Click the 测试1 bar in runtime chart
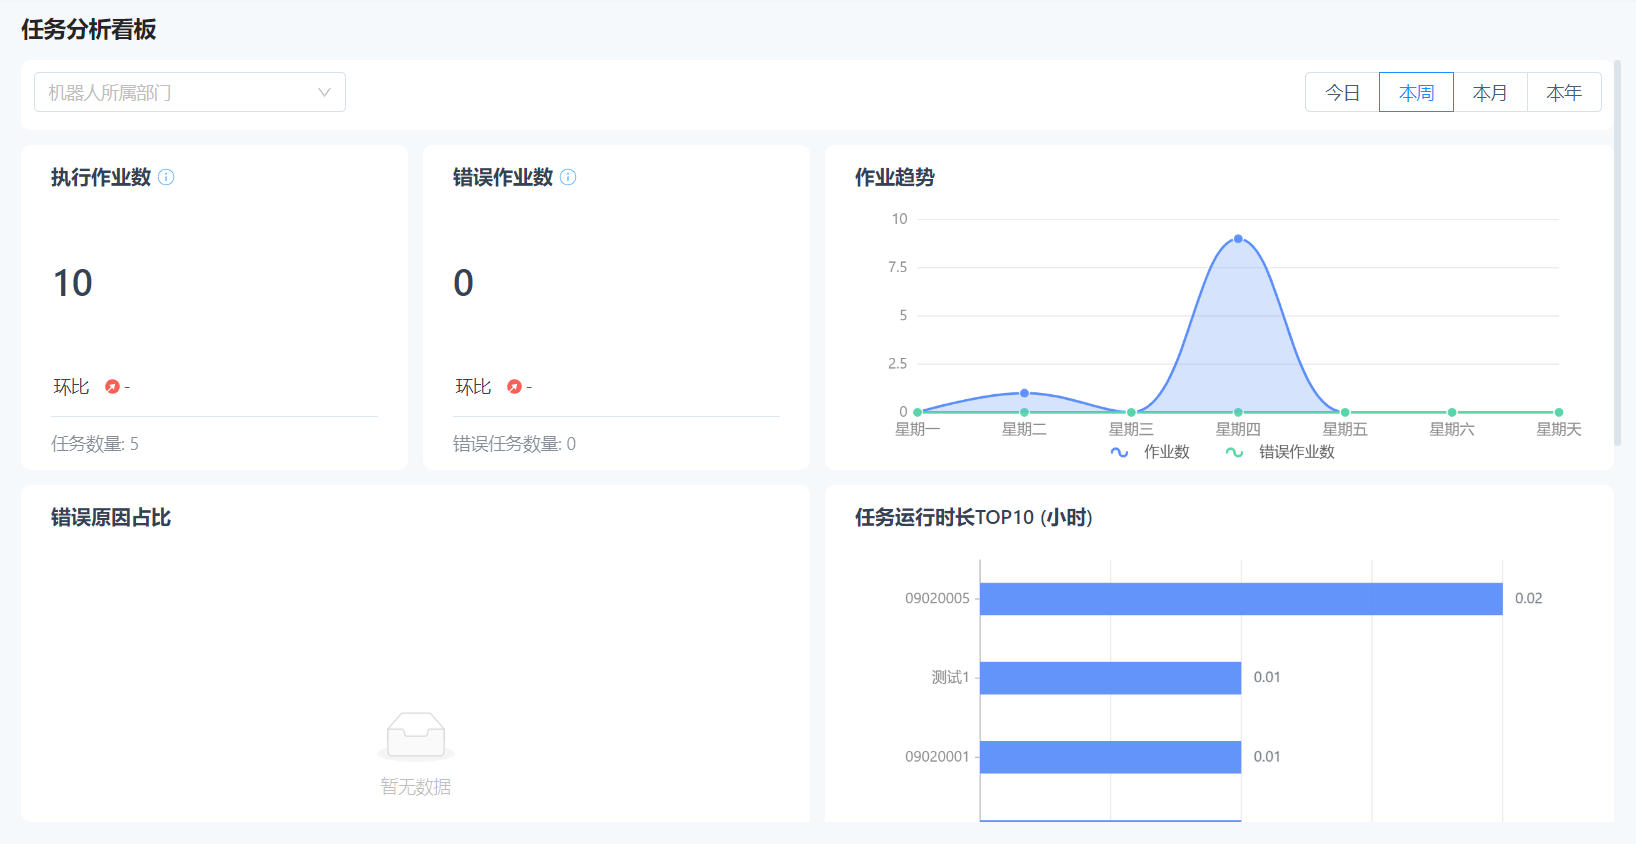The height and width of the screenshot is (844, 1636). tap(1110, 677)
